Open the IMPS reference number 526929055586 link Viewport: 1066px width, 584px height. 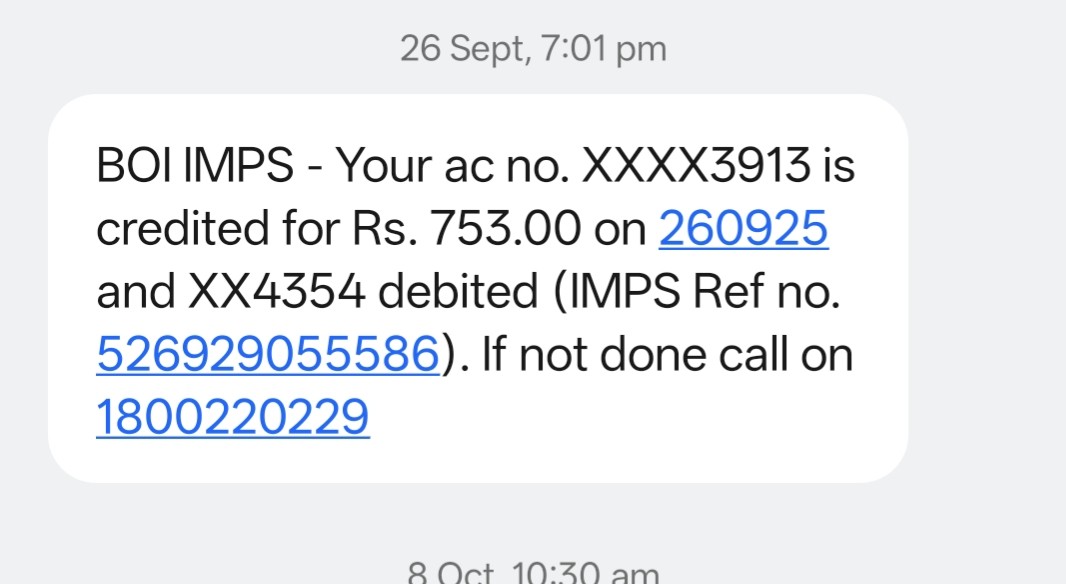point(268,355)
